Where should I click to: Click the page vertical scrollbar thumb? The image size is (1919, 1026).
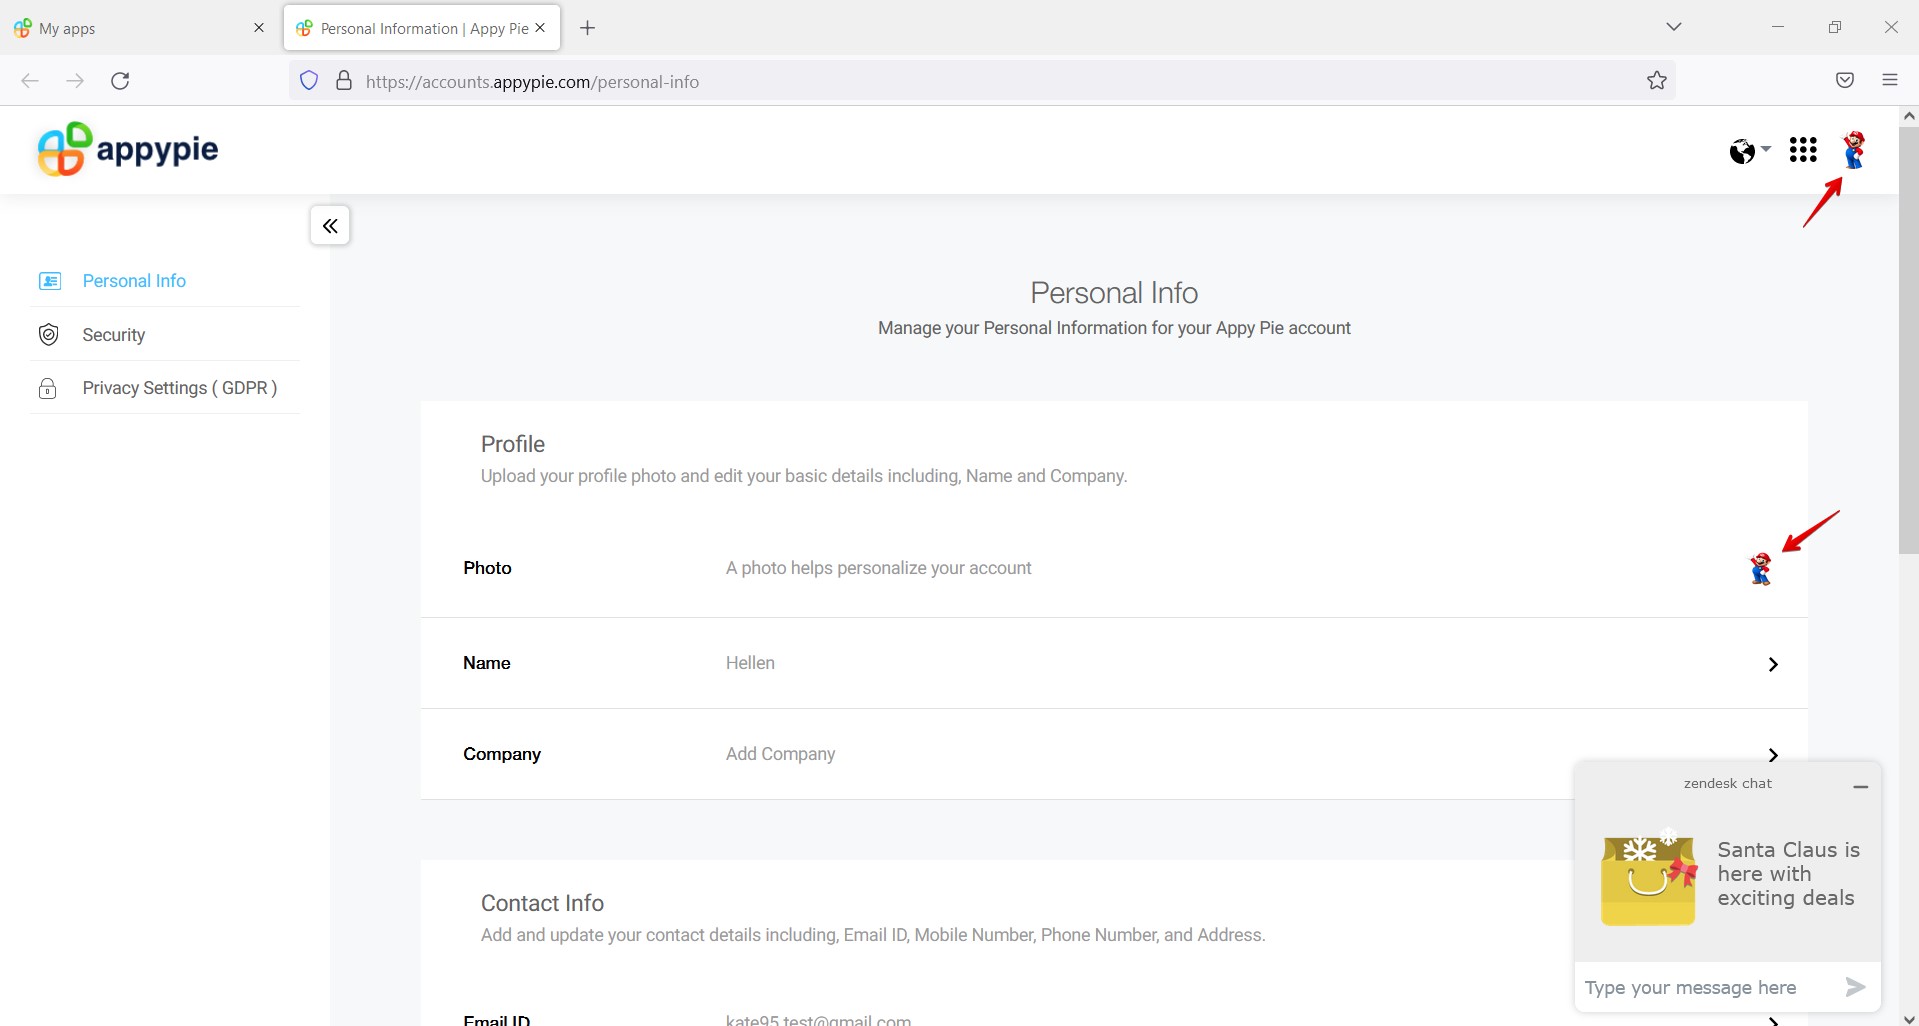(x=1908, y=340)
